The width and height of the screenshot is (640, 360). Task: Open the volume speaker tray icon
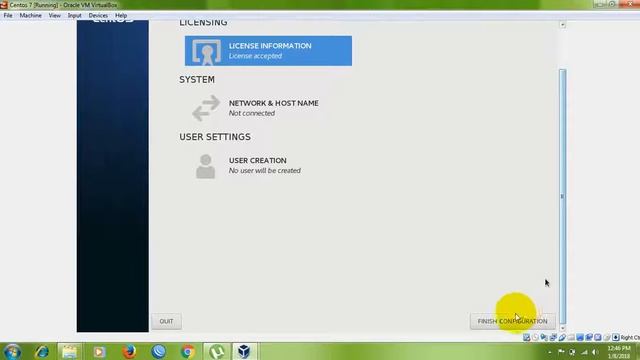coord(595,352)
